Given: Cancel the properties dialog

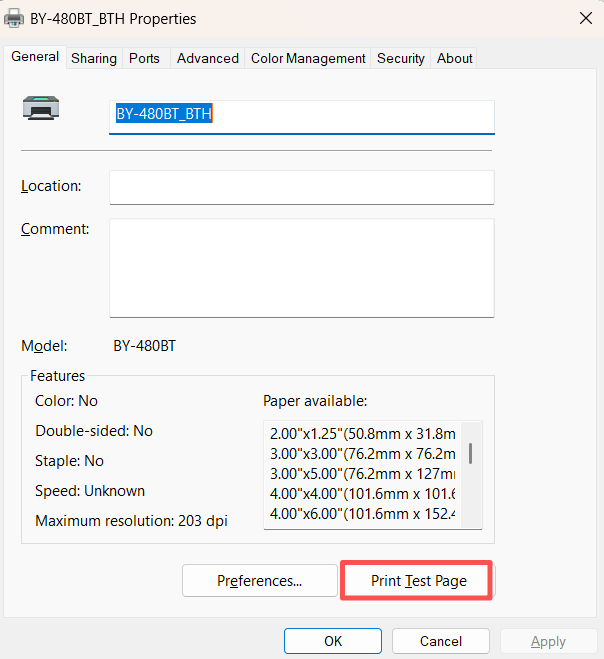Looking at the screenshot, I should point(441,641).
